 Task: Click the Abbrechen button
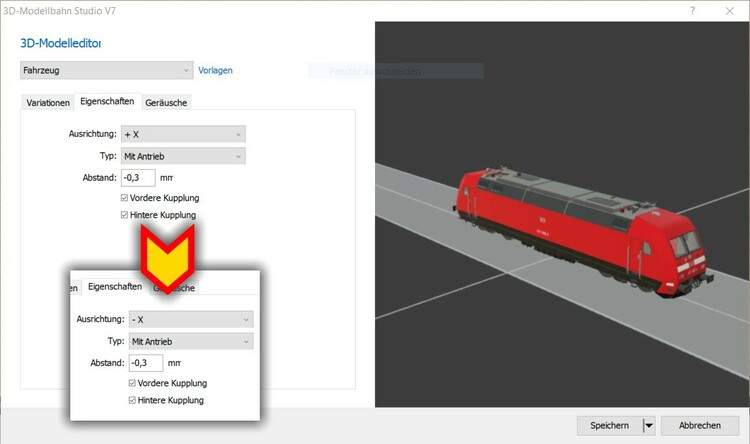(x=700, y=425)
